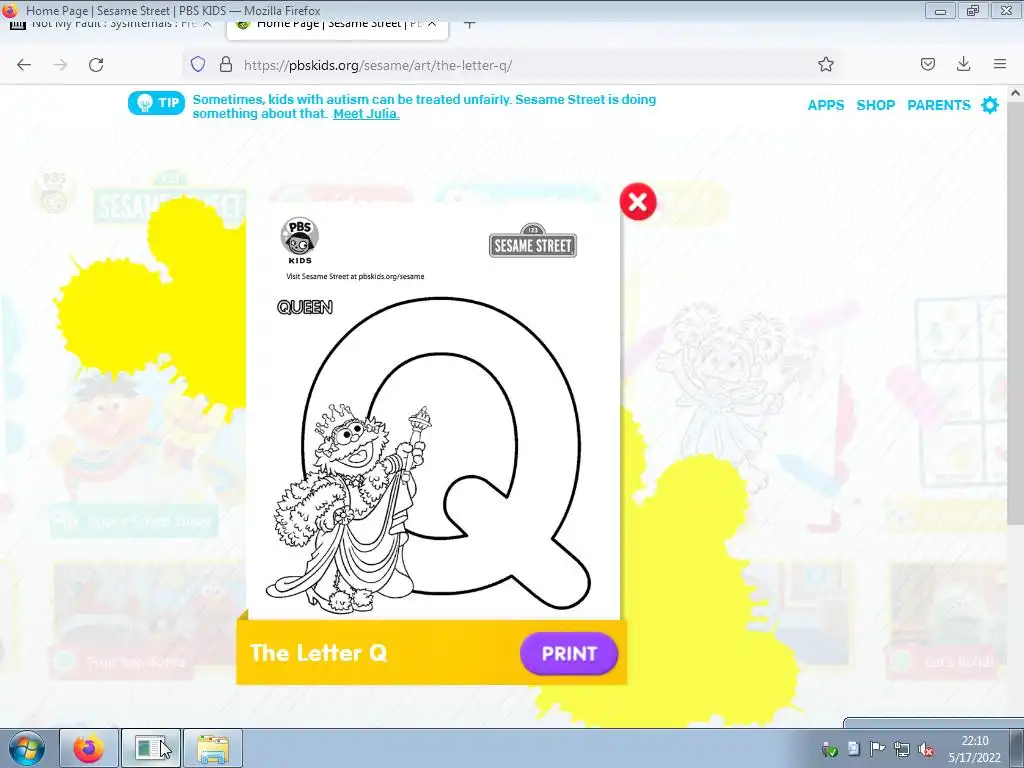Click the page-shaped tray icon left of the flag
The image size is (1024, 768).
pyautogui.click(x=854, y=749)
